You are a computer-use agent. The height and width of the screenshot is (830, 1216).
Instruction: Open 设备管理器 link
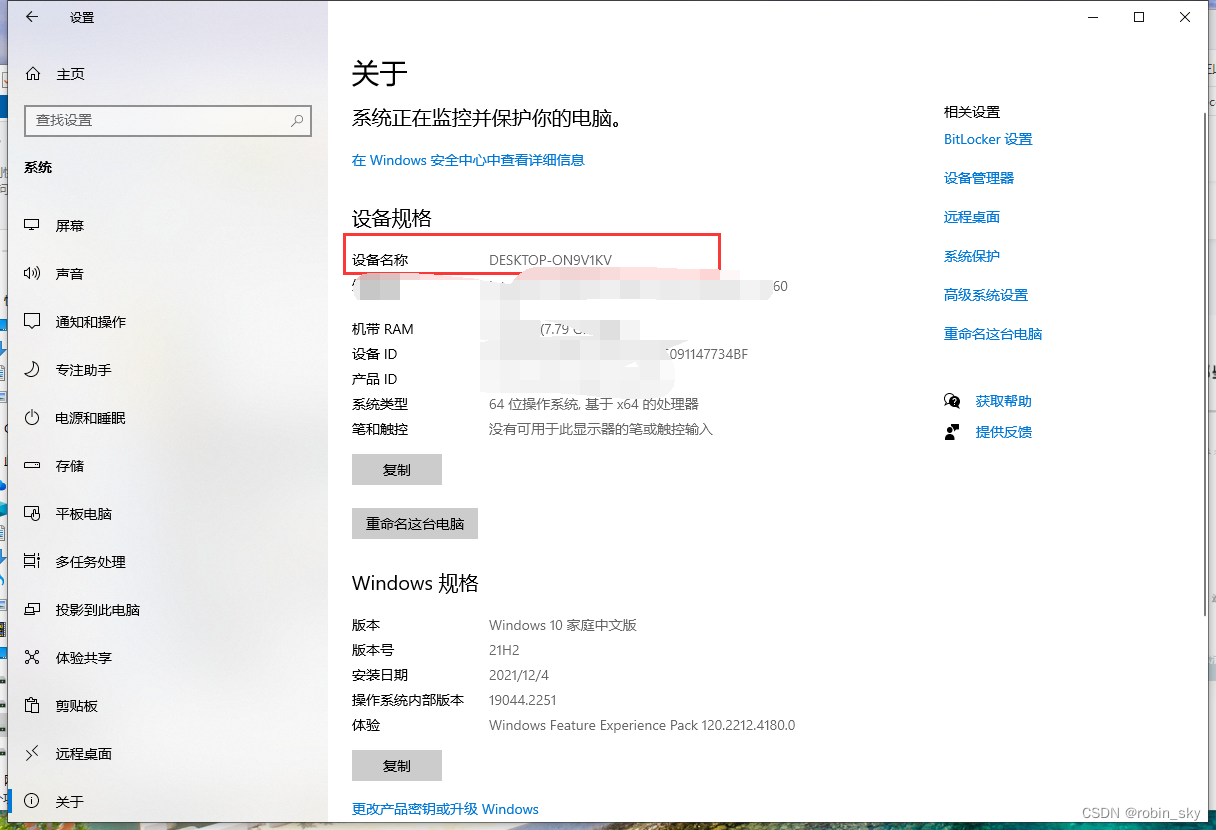979,178
